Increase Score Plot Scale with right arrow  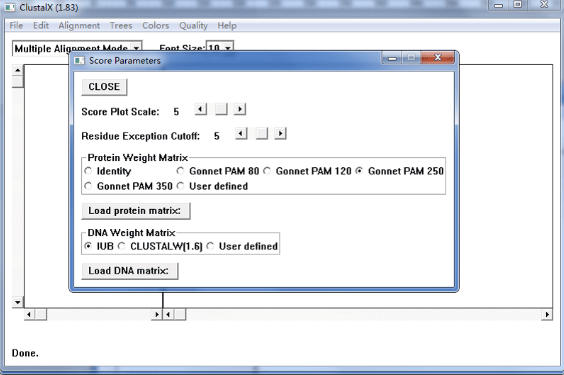(x=240, y=109)
